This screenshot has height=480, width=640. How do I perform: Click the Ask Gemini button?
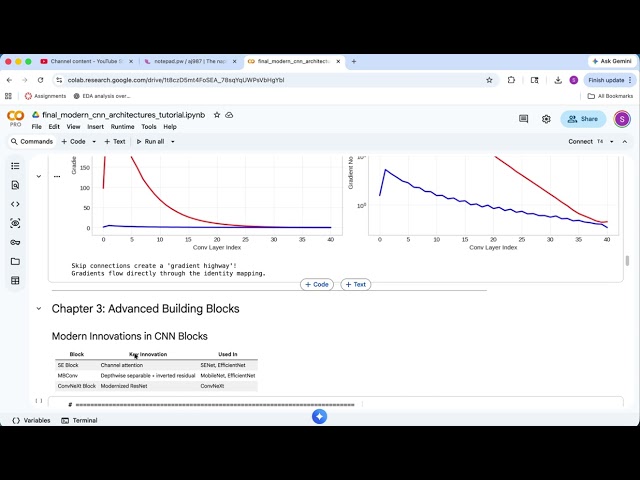612,61
